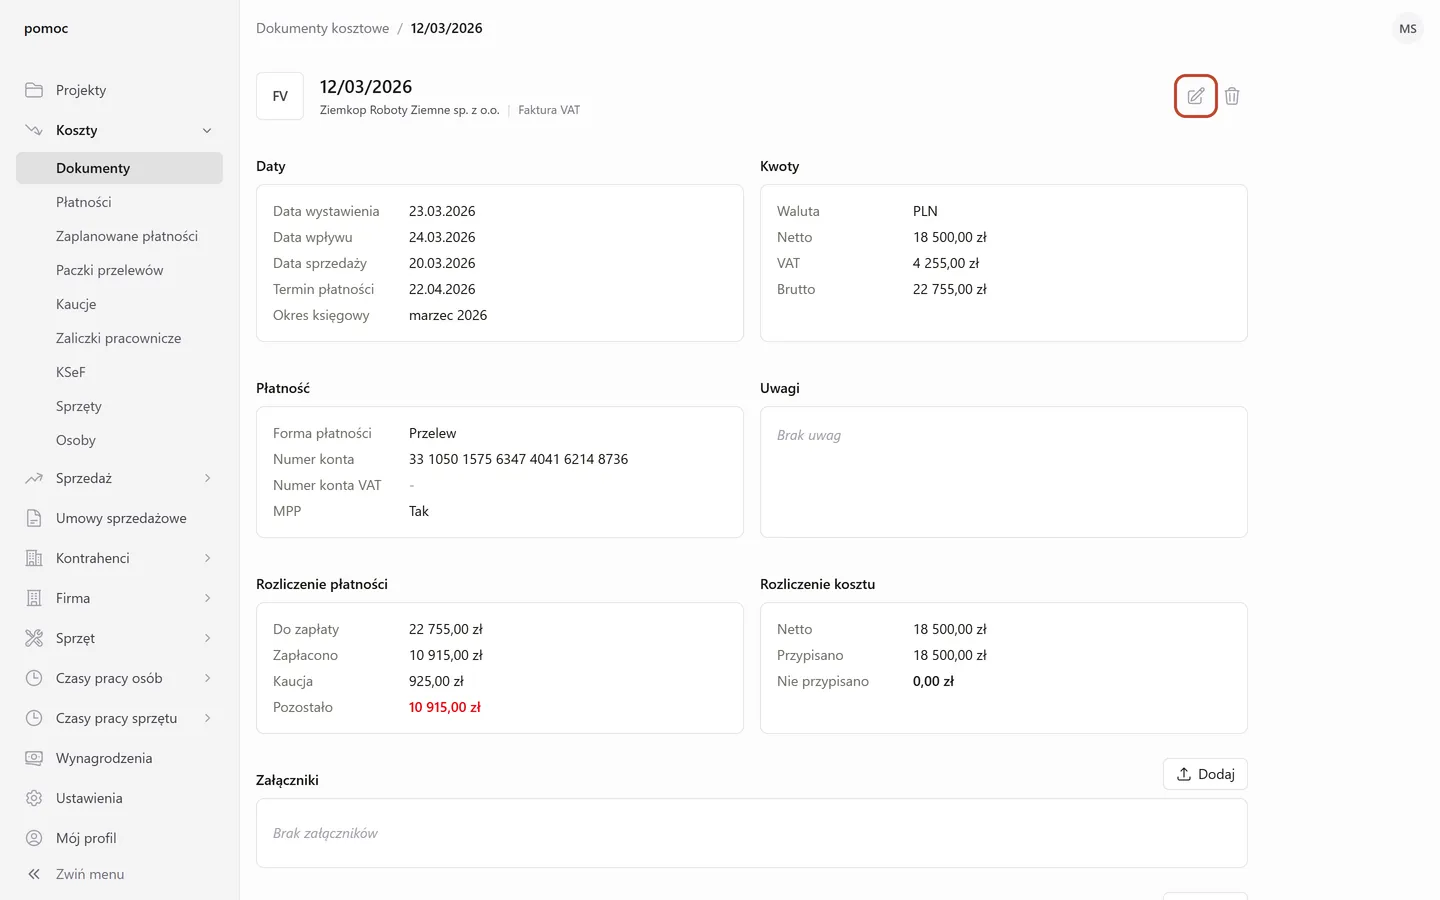
Task: Click the Mój profil user icon
Action: click(34, 838)
